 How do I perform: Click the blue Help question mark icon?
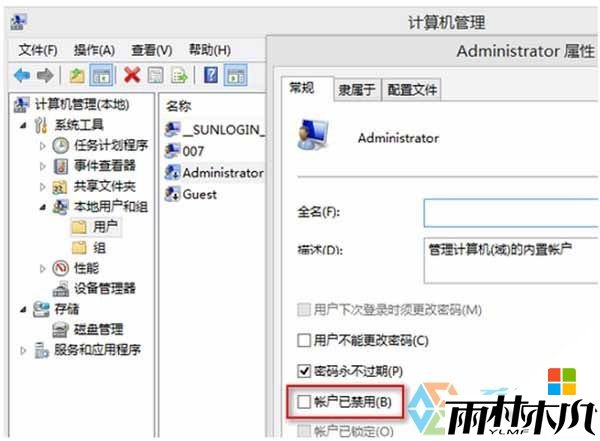[x=211, y=75]
